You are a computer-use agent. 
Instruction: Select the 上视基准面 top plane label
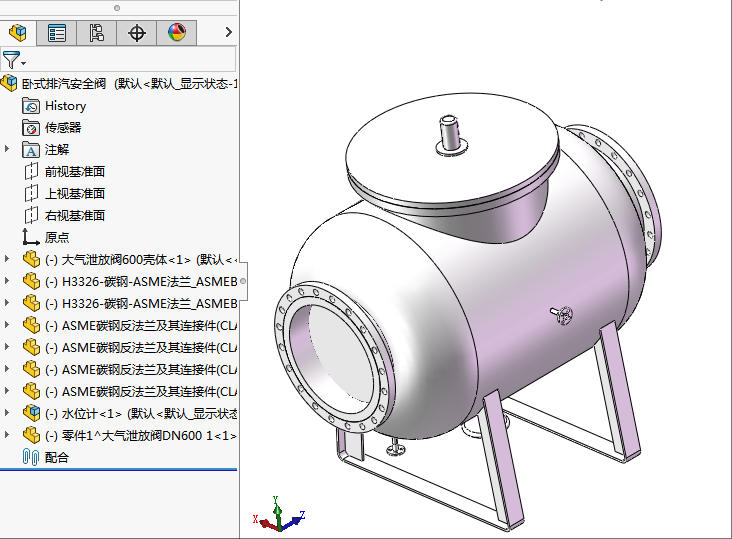(75, 193)
